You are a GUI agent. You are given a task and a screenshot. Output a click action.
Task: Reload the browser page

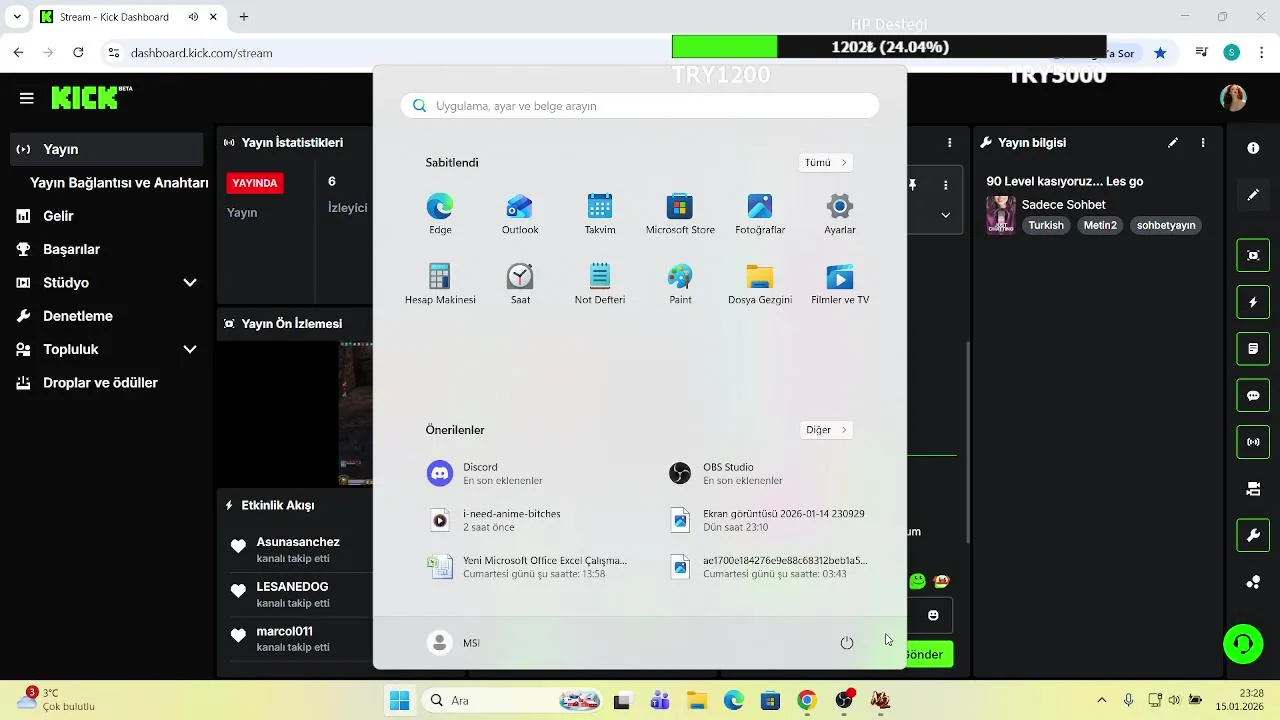[79, 53]
